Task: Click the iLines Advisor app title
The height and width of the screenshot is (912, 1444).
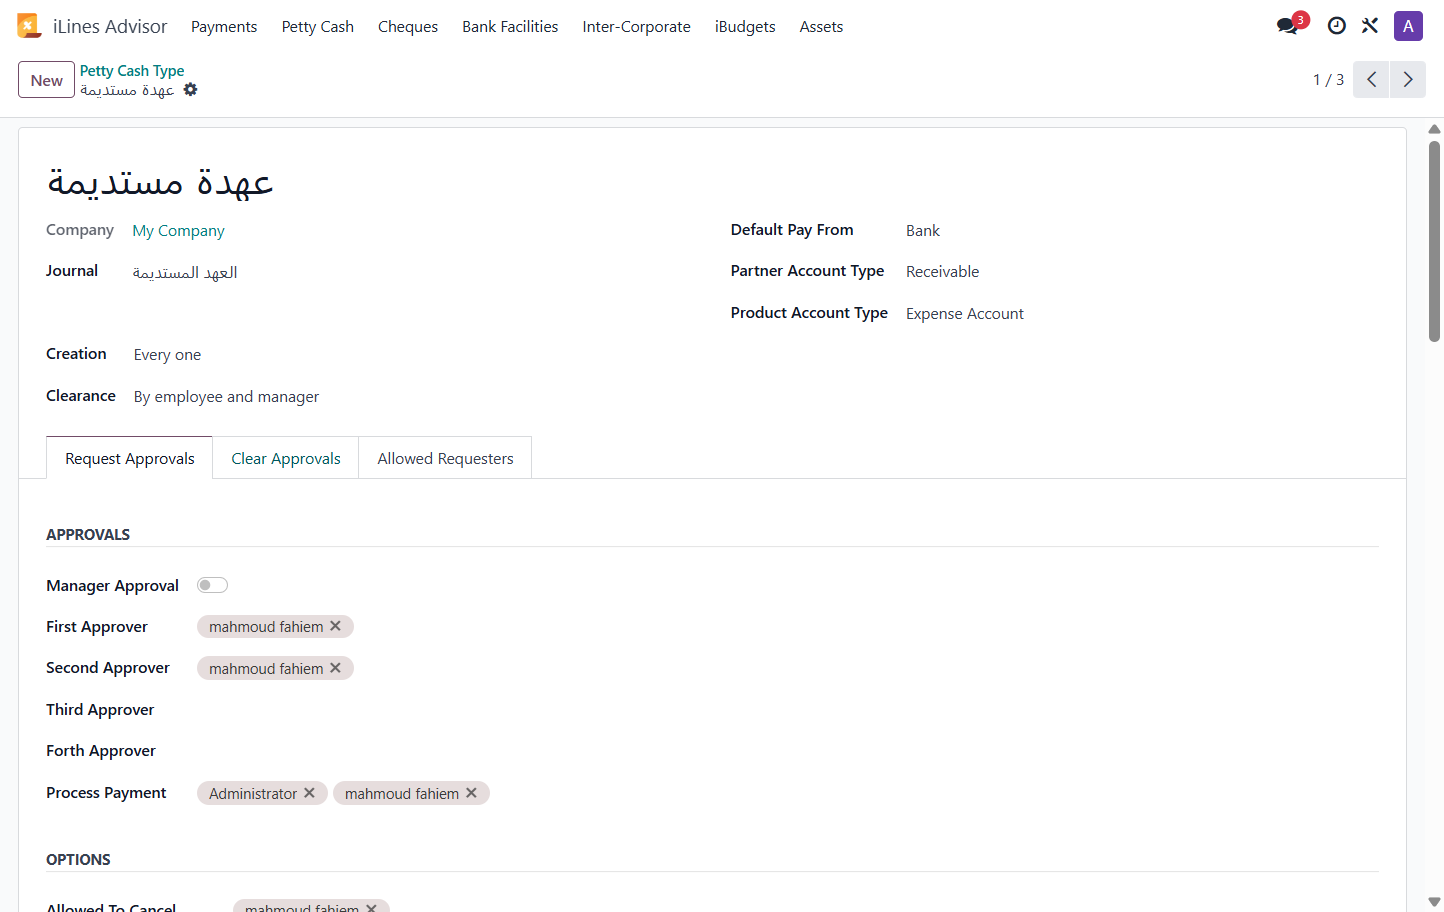Action: tap(110, 27)
